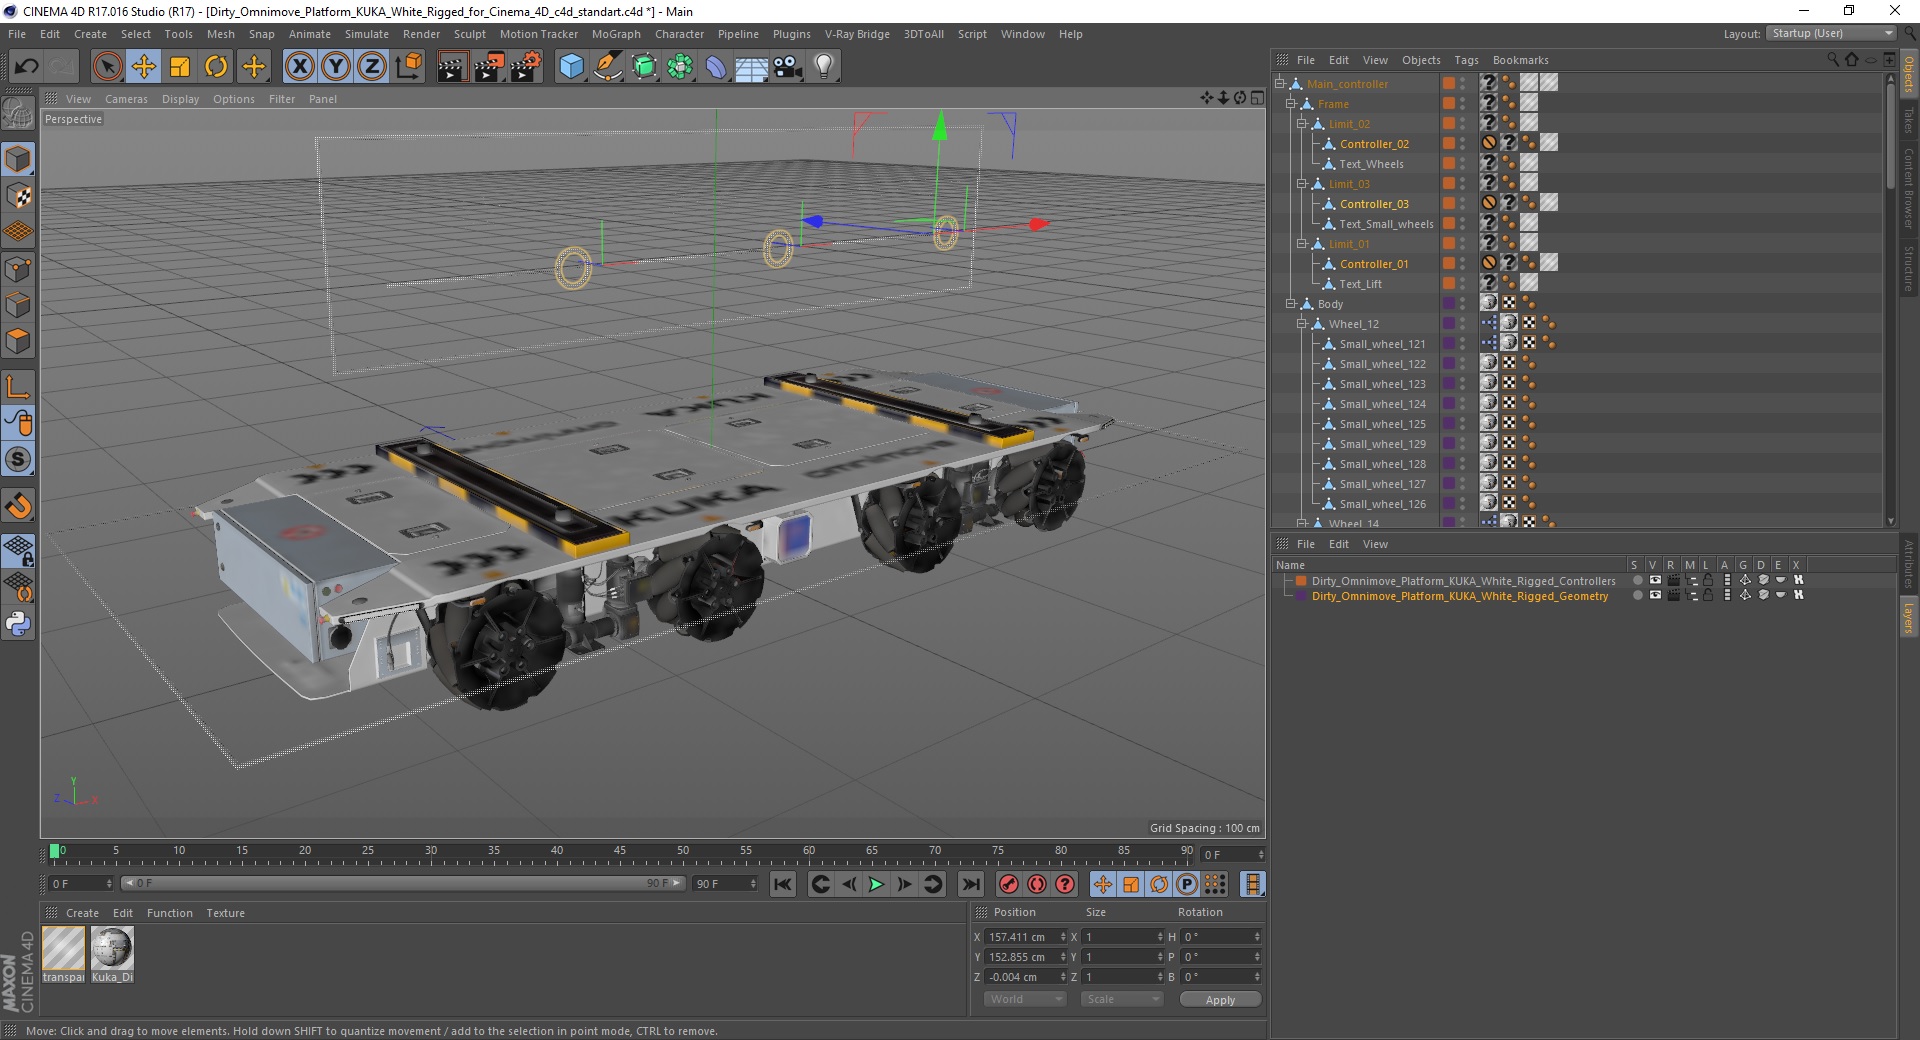Click the deformer object icon

tap(716, 67)
